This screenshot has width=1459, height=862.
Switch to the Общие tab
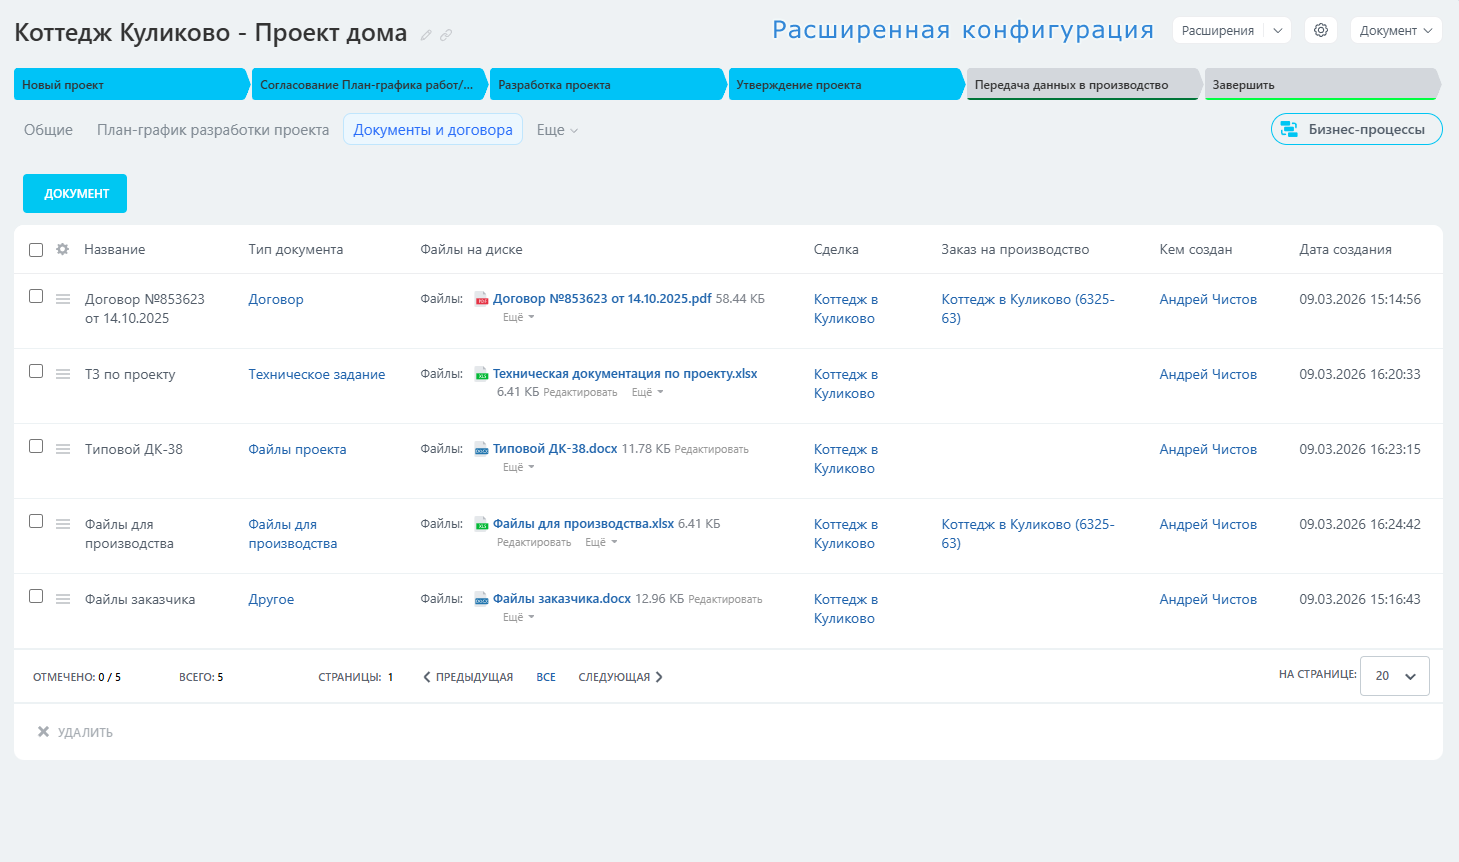click(x=48, y=130)
